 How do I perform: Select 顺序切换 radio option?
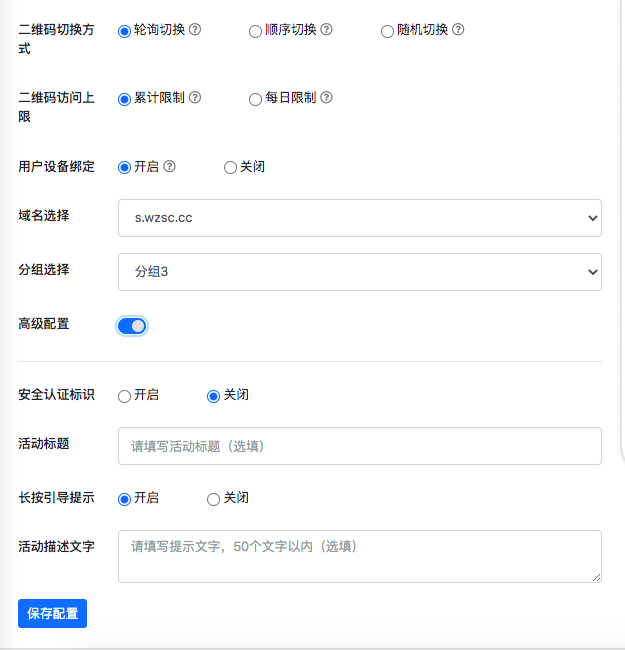pyautogui.click(x=256, y=31)
